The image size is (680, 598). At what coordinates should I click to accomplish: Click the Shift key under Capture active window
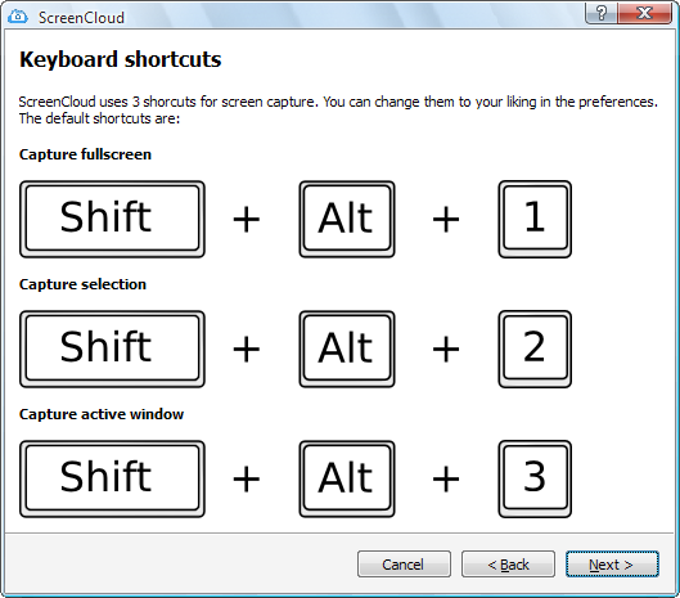112,479
